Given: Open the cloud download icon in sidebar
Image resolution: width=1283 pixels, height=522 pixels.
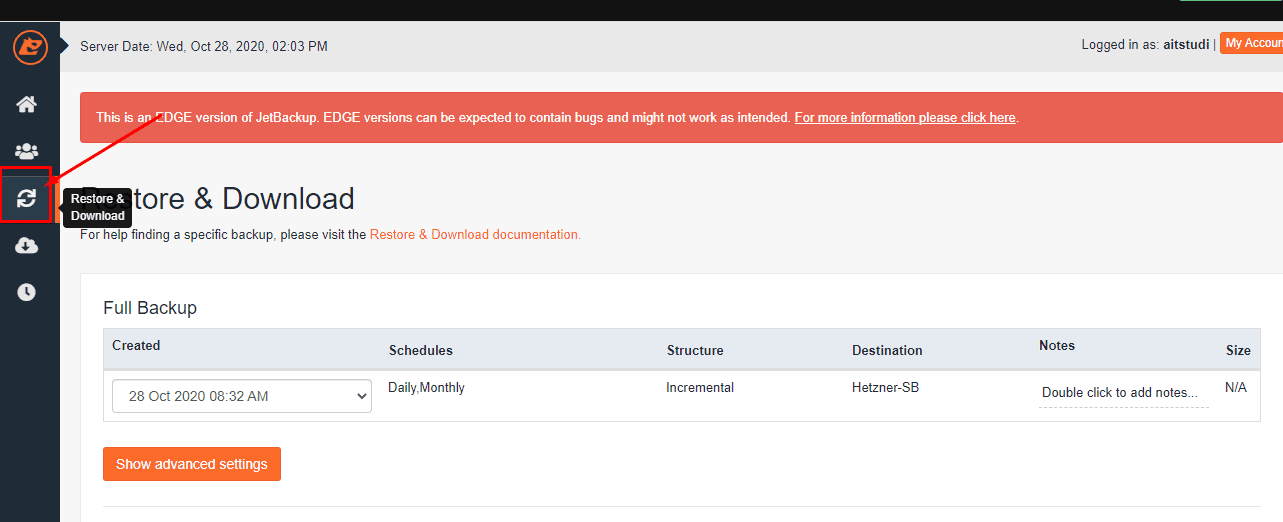Looking at the screenshot, I should tap(26, 246).
